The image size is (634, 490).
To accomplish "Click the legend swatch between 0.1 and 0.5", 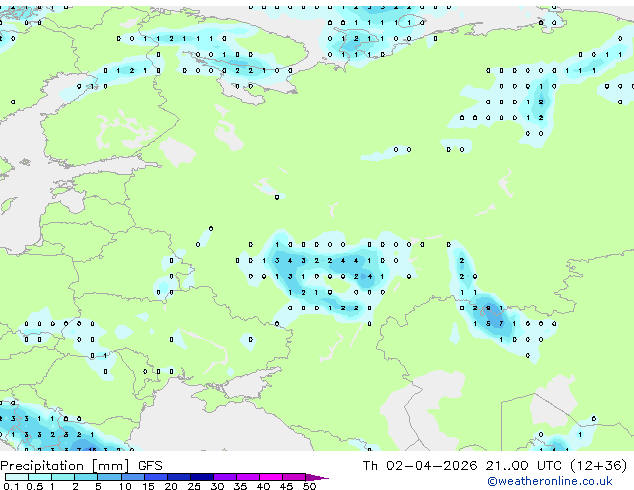I will coord(17,477).
